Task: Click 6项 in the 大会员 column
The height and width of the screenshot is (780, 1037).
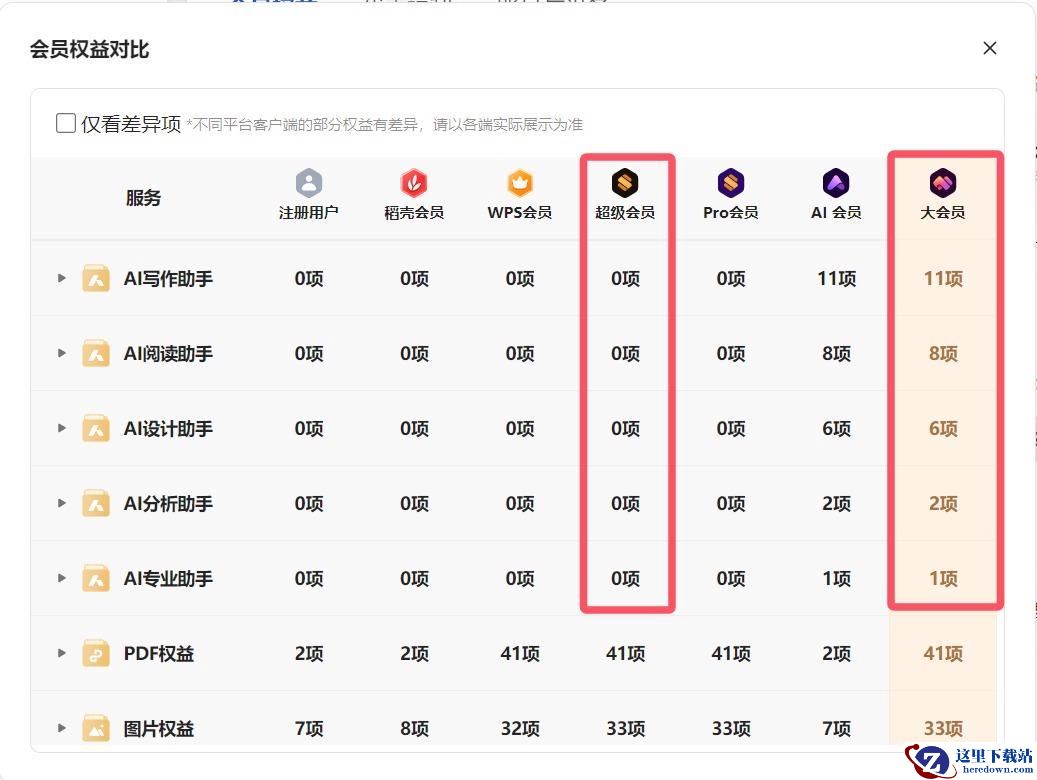Action: click(x=943, y=429)
